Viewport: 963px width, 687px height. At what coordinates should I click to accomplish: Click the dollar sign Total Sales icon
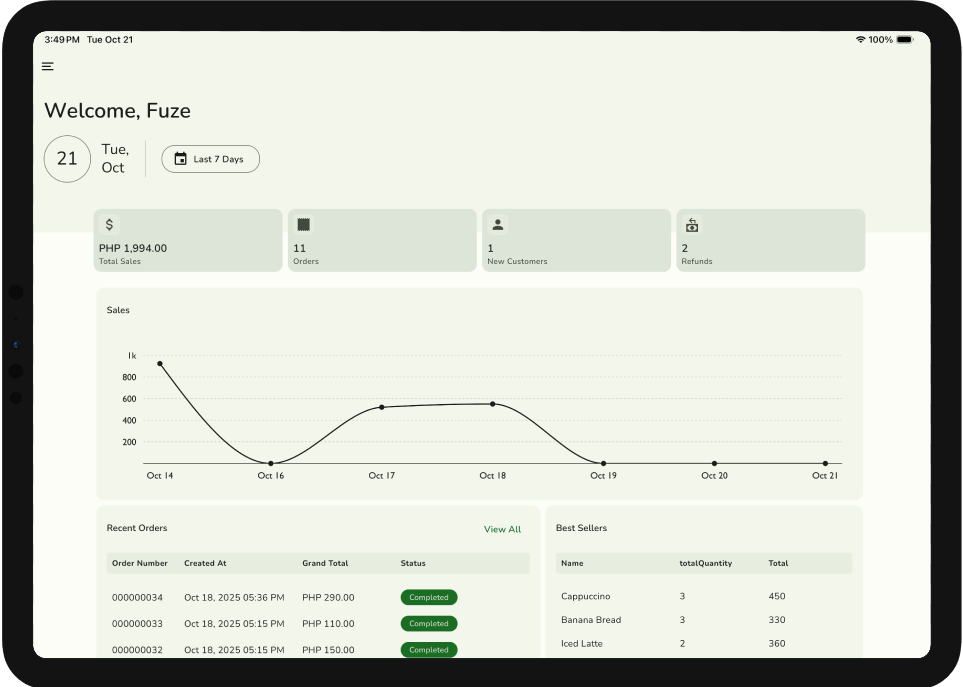[x=110, y=225]
